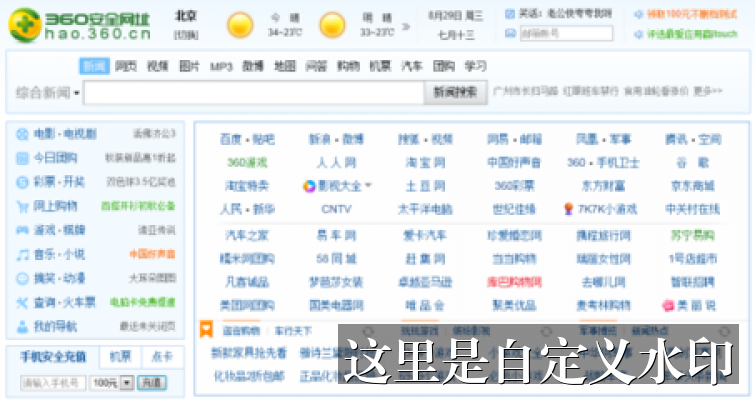The height and width of the screenshot is (400, 755).
Task: Click the 查询·火车票 sidebar icon
Action: point(22,303)
